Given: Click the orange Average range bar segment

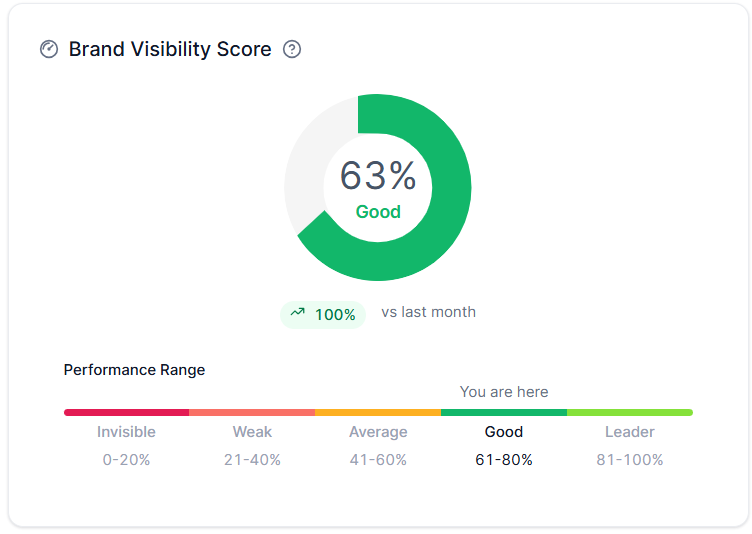Looking at the screenshot, I should 378,413.
